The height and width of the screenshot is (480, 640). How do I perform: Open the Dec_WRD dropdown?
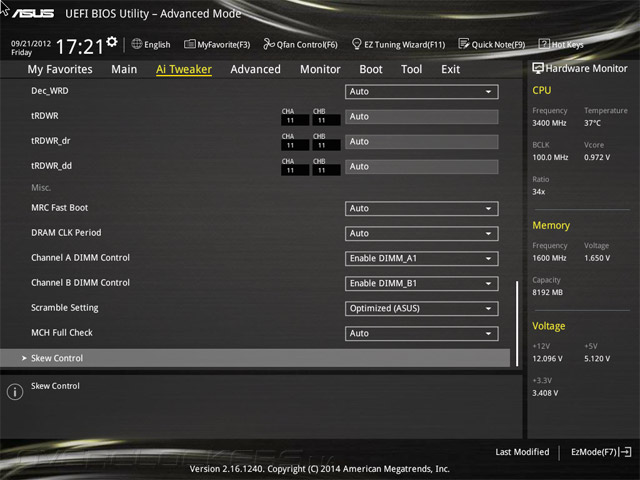[x=421, y=92]
